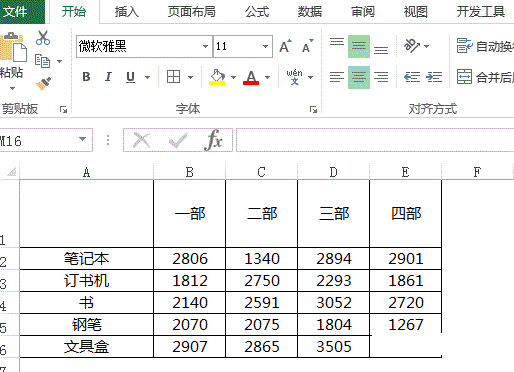This screenshot has height=372, width=514.
Task: Toggle Bold formatting
Action: pos(86,77)
